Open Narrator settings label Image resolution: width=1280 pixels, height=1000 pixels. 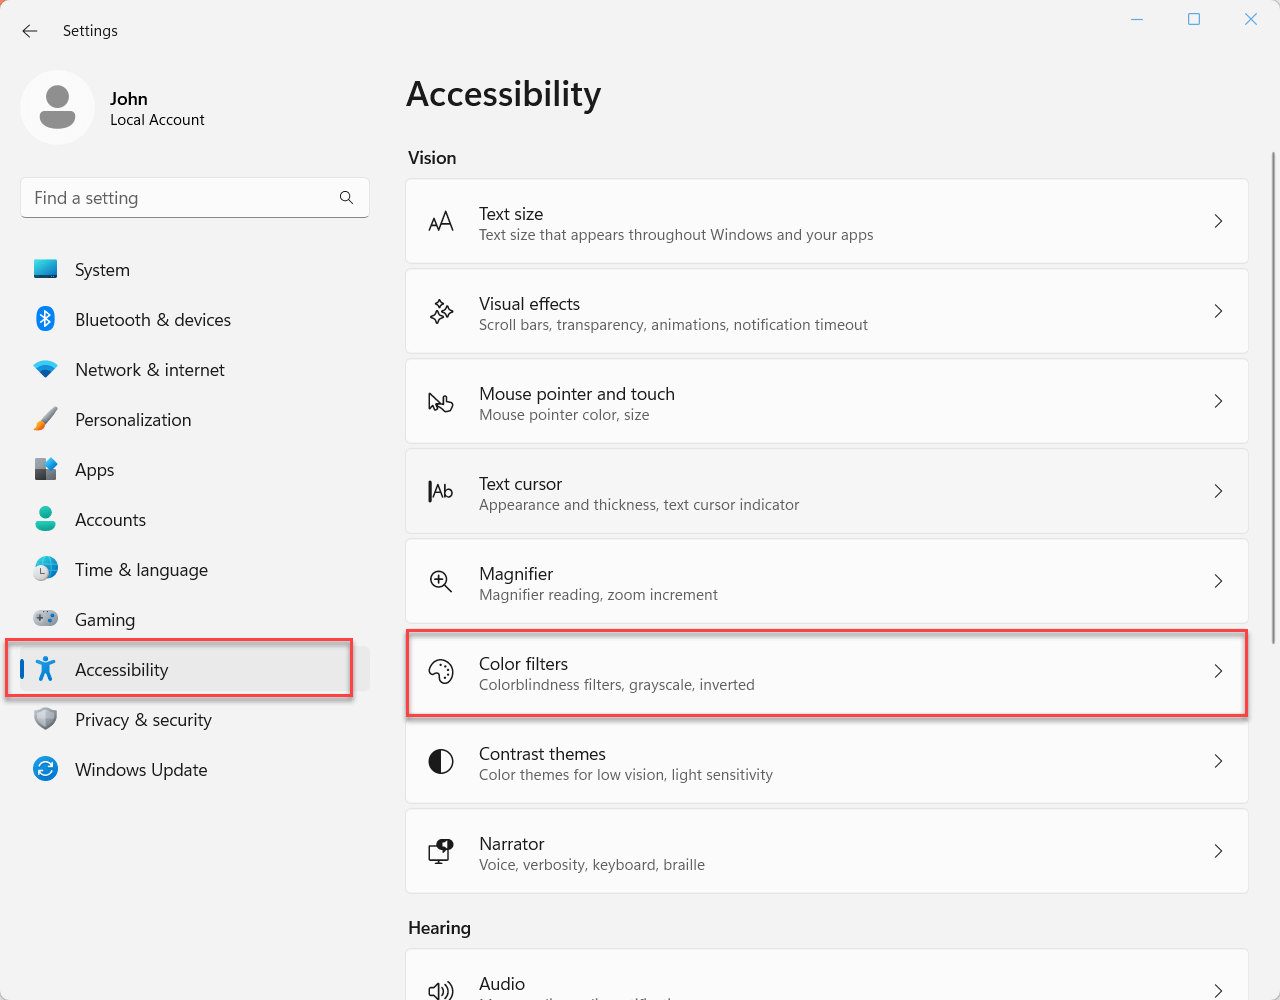512,843
